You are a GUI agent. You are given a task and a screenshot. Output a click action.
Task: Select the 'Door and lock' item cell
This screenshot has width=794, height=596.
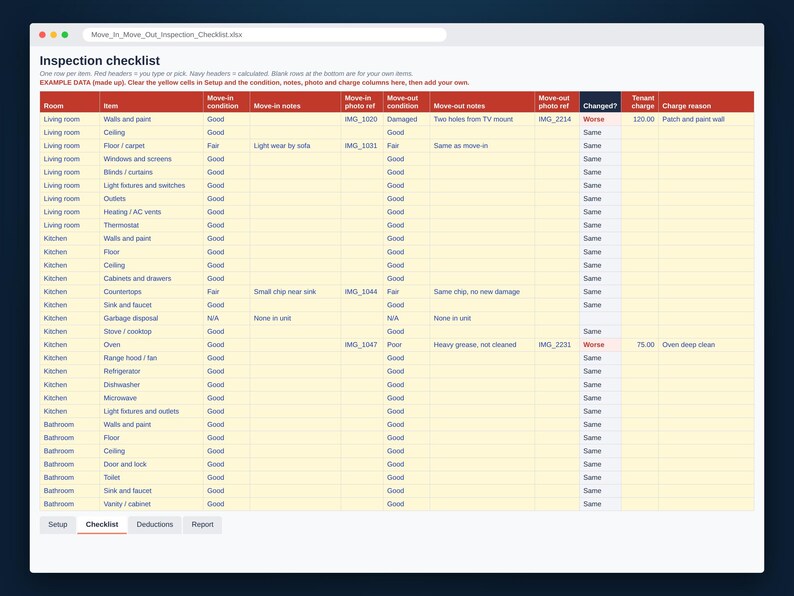pyautogui.click(x=151, y=464)
